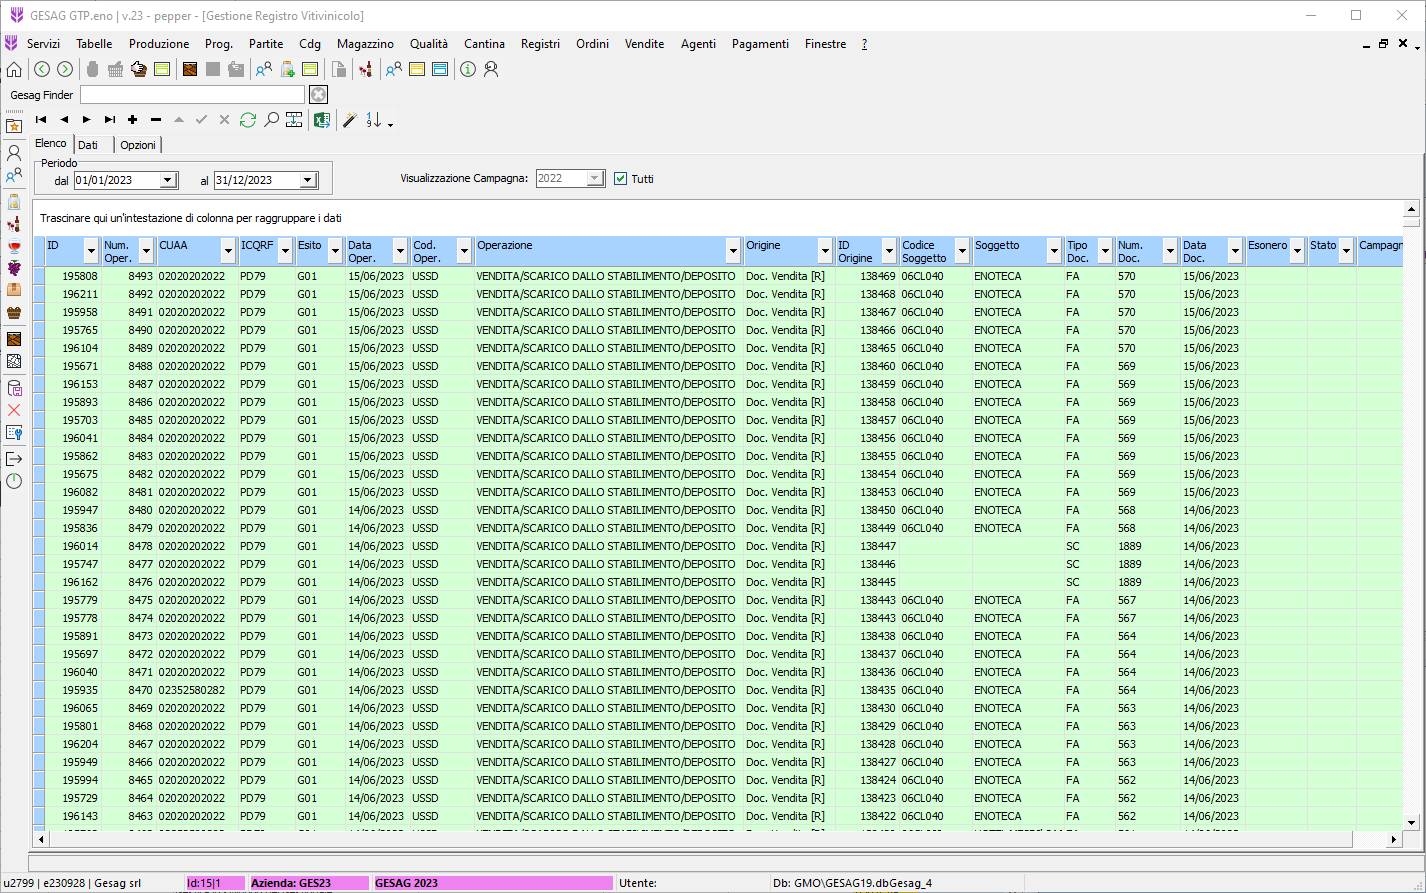Click the vertical scrollbar down arrow

pos(1412,822)
